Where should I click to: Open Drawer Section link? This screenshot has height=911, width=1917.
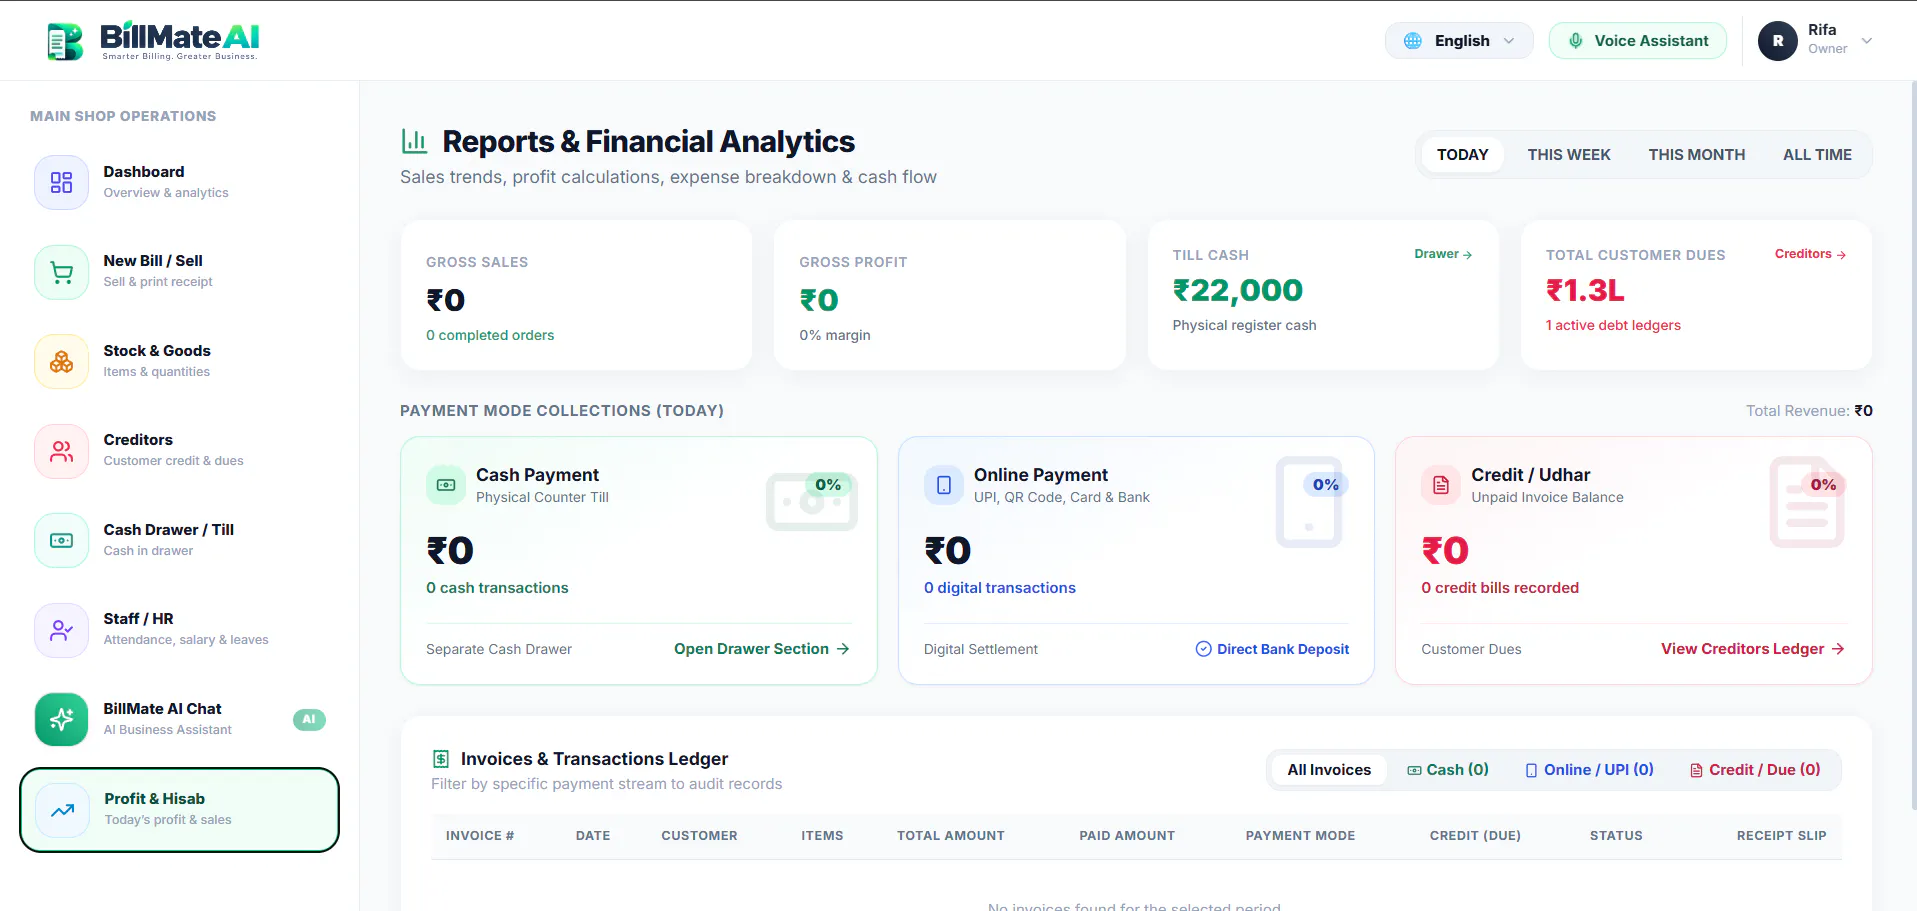click(762, 649)
